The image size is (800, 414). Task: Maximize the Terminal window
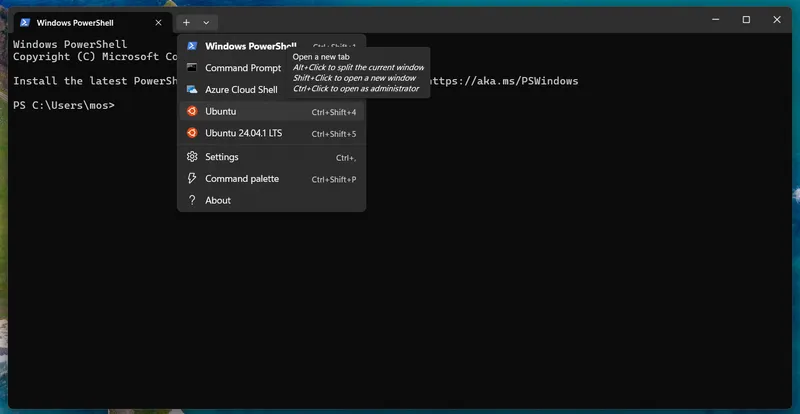746,20
